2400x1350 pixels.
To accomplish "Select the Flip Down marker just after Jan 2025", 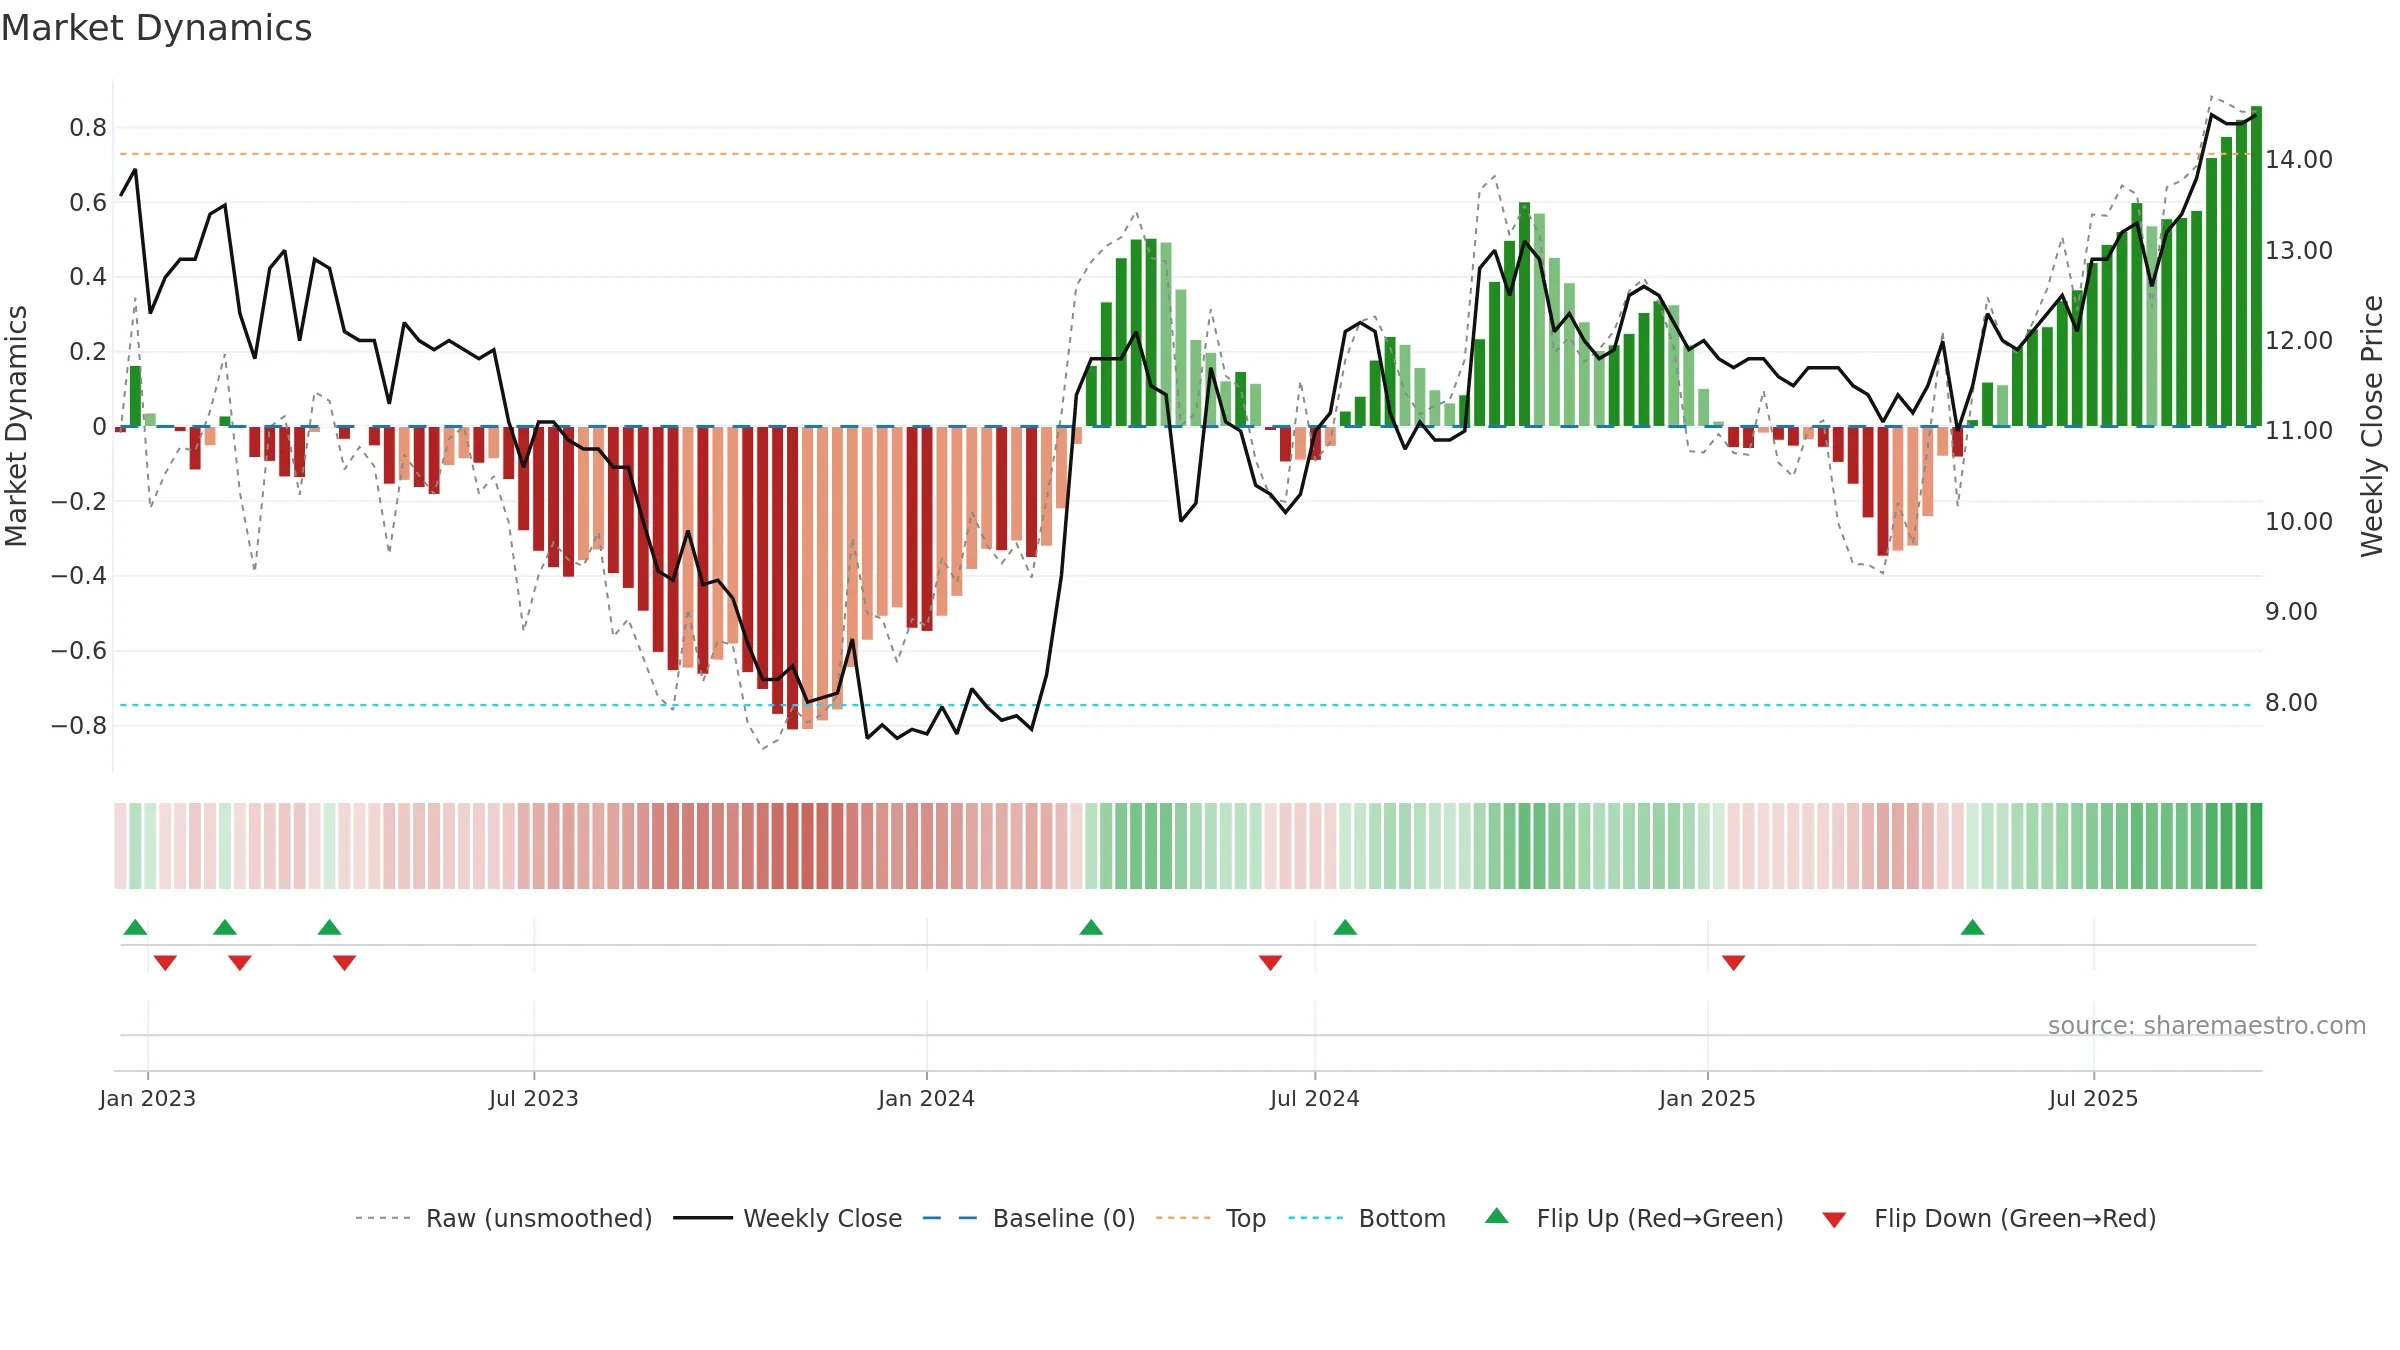I will [1733, 963].
